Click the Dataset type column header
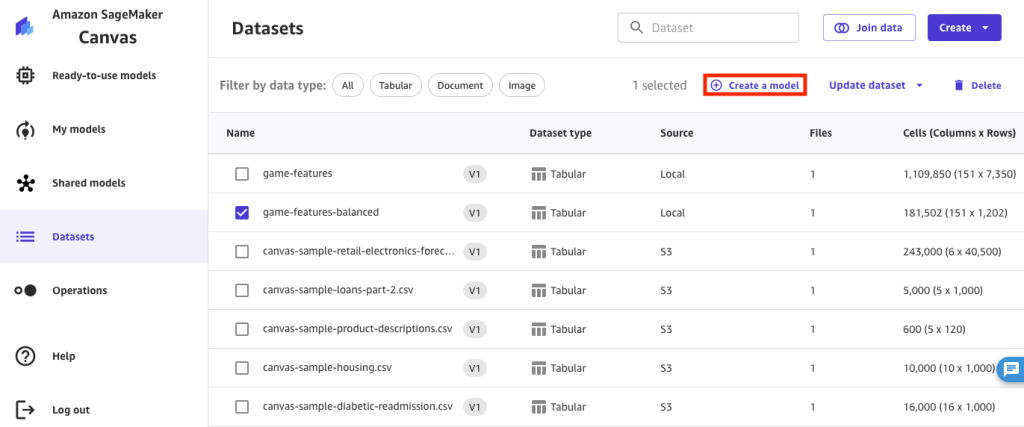This screenshot has width=1024, height=427. (560, 133)
